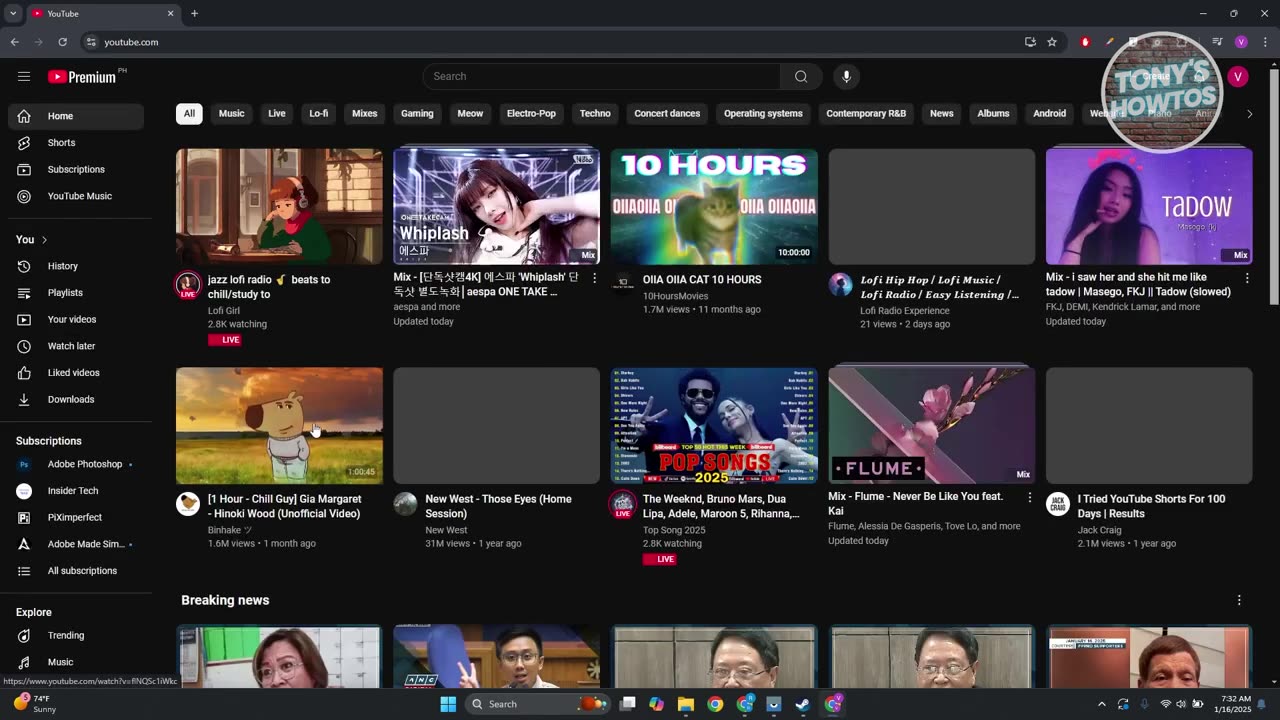
Task: Go to Home in sidebar
Action: pos(76,116)
